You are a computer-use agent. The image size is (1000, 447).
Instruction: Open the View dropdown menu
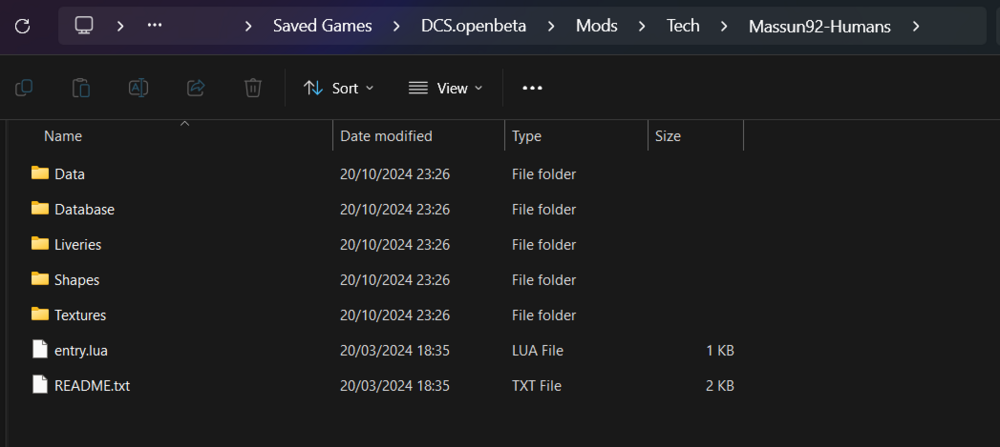[x=446, y=88]
